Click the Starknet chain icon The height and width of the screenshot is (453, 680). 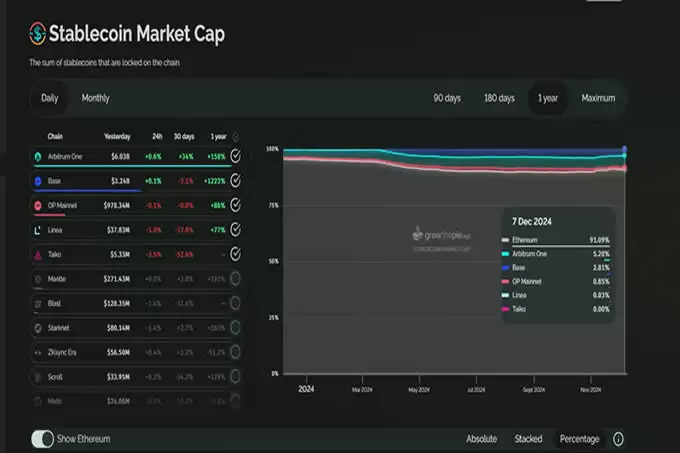(x=38, y=328)
